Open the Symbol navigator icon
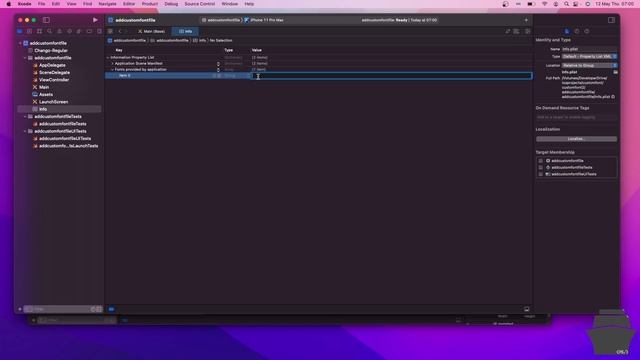The width and height of the screenshot is (640, 360). point(40,31)
